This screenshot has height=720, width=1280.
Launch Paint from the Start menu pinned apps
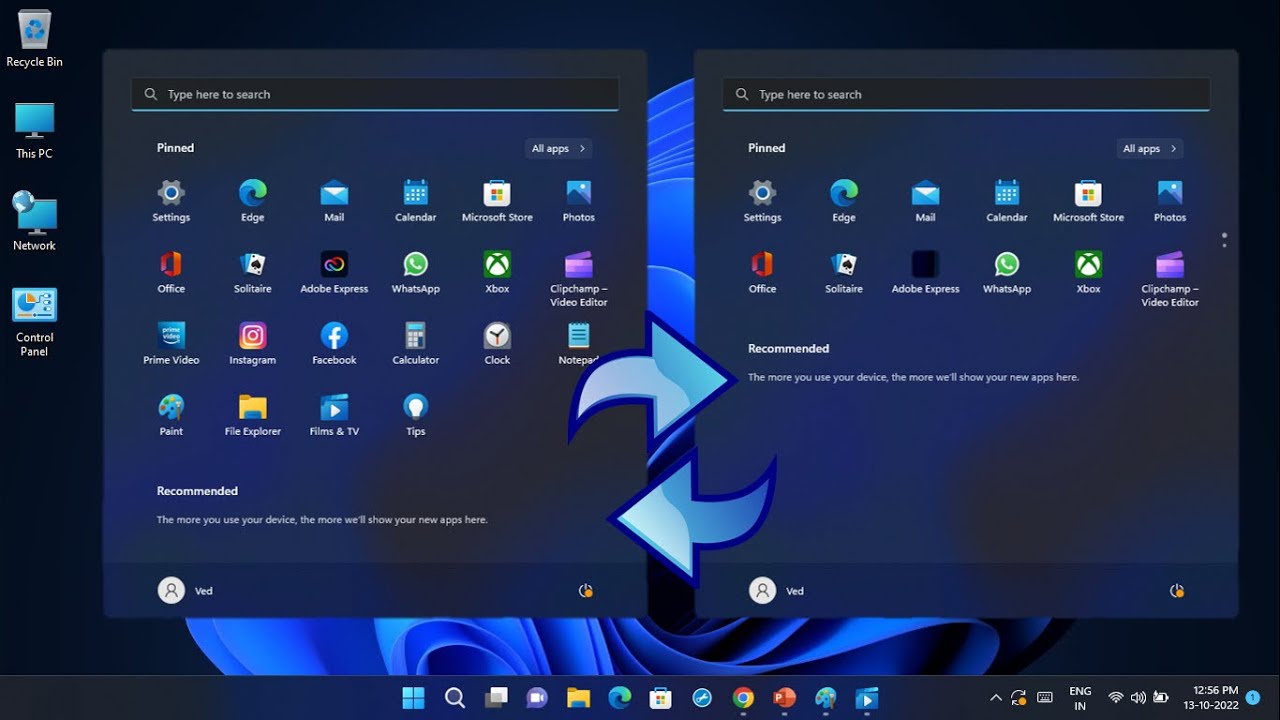click(171, 415)
